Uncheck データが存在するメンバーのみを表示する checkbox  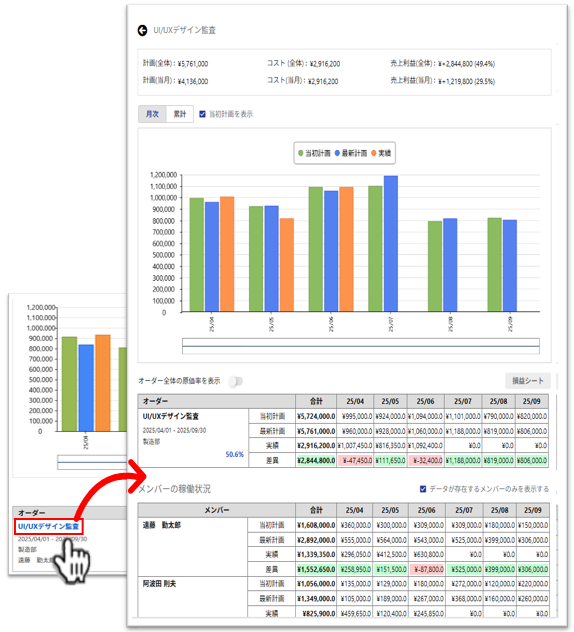[423, 489]
